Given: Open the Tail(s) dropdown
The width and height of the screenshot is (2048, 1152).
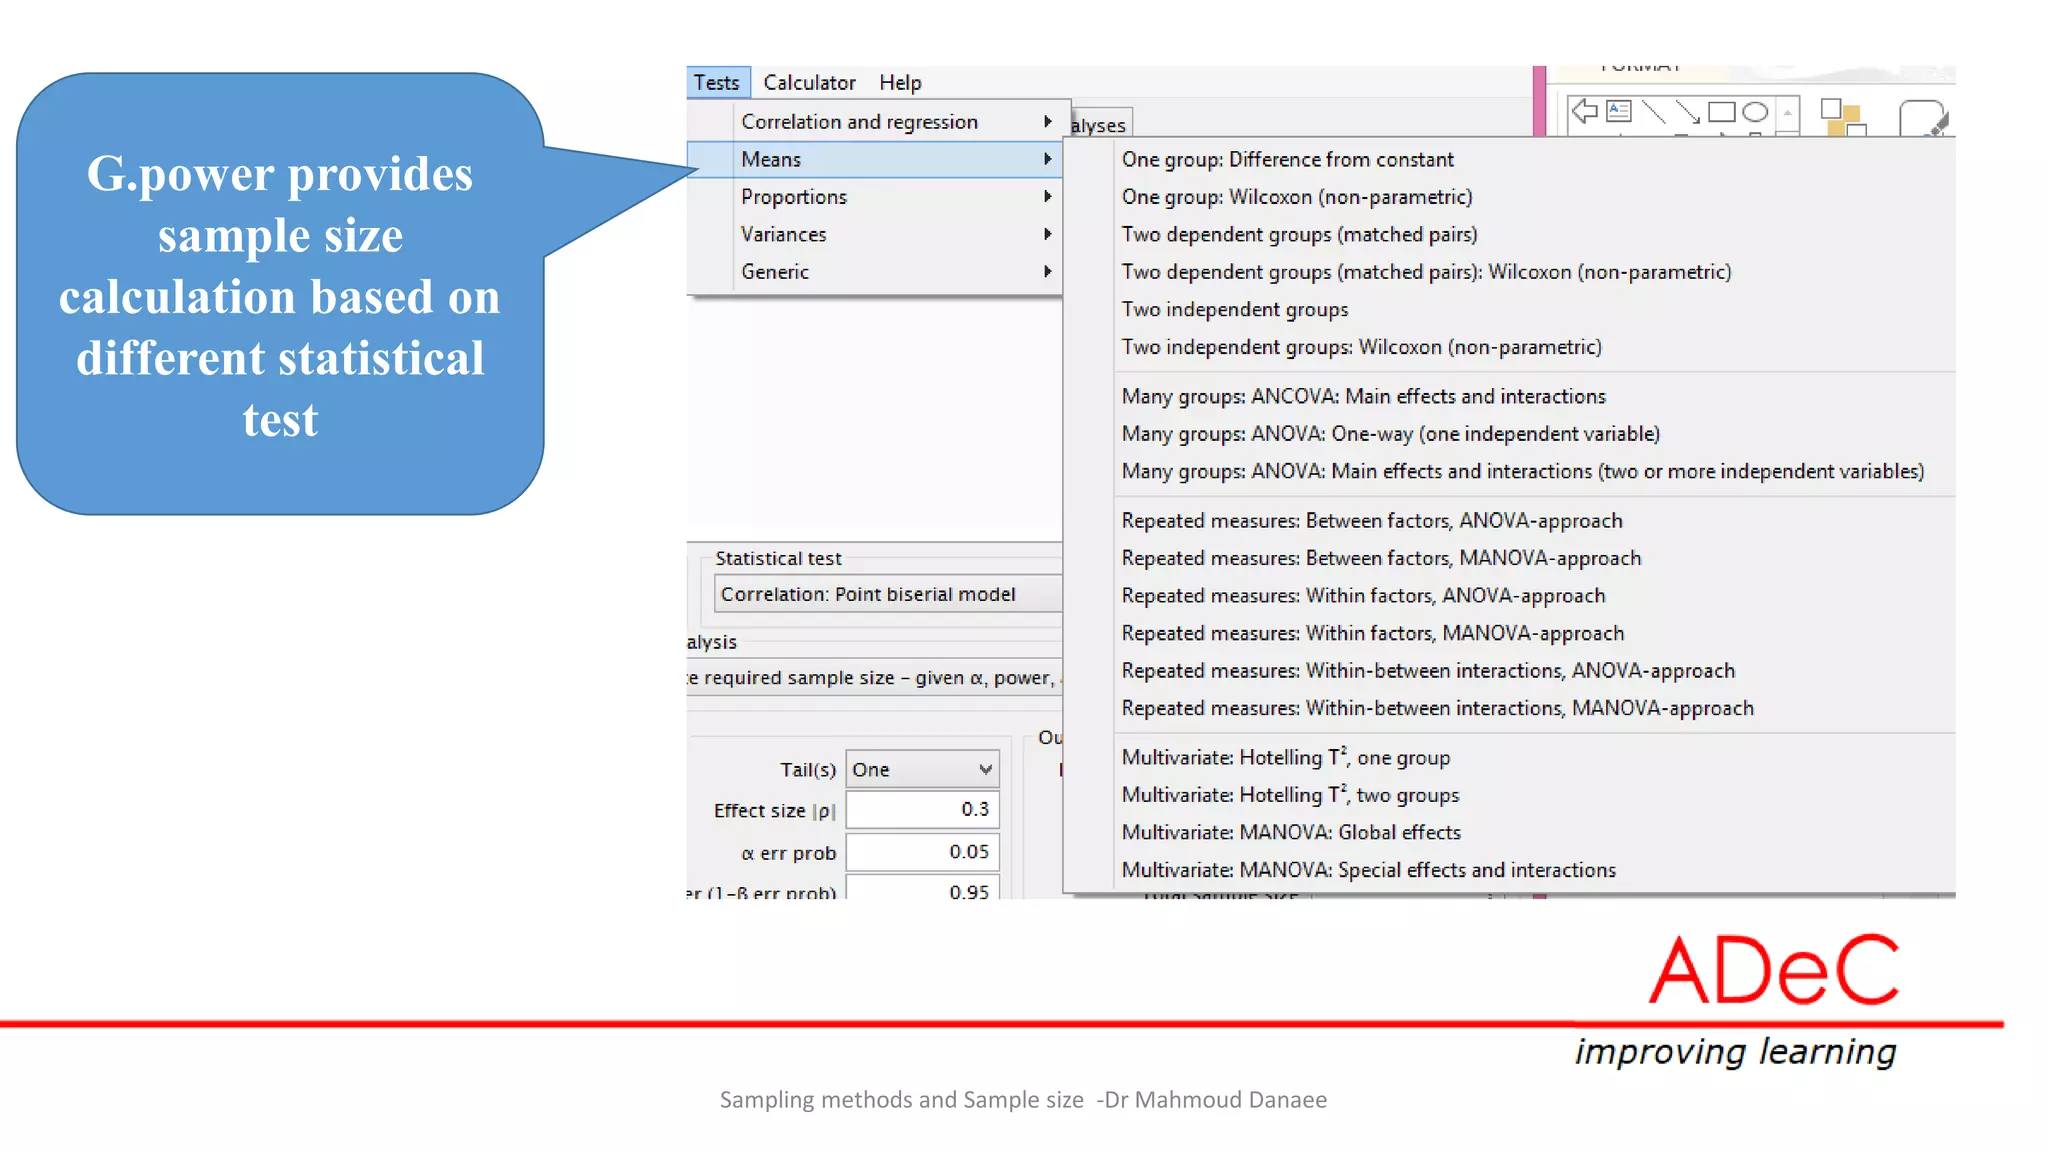Looking at the screenshot, I should (x=921, y=769).
